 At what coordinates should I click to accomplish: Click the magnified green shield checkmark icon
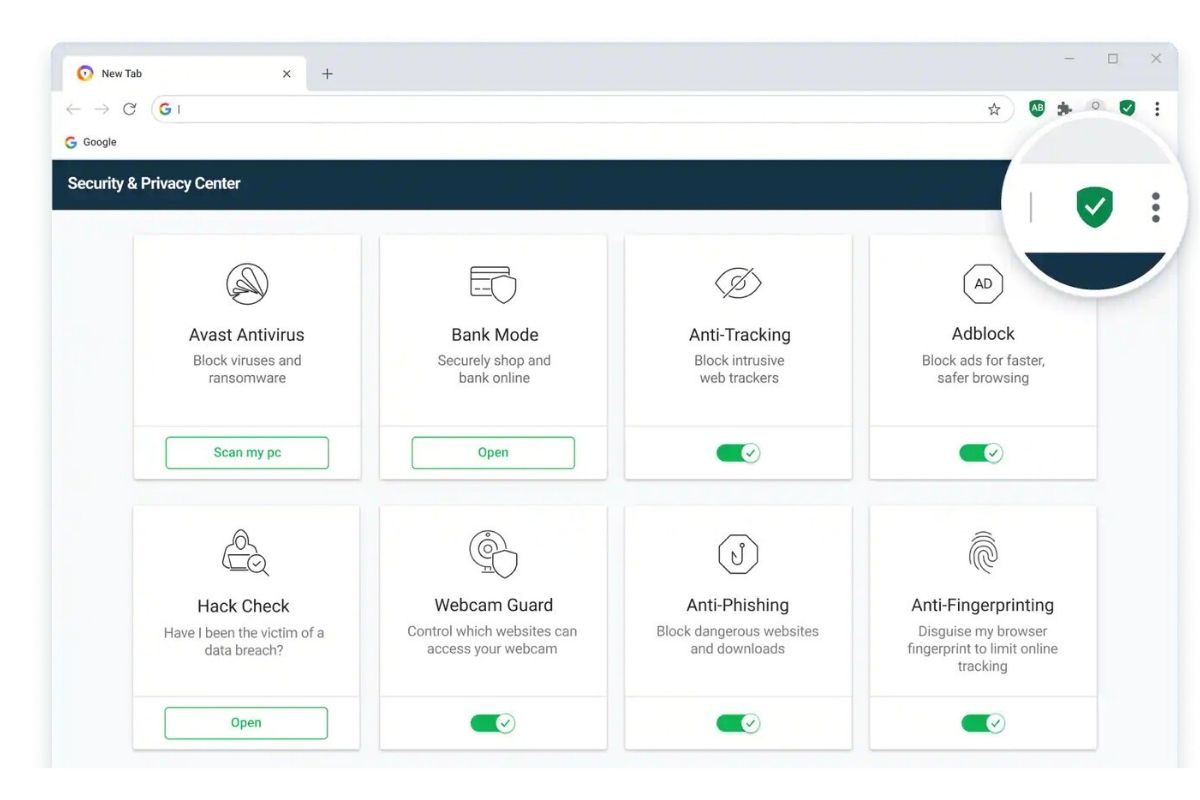pyautogui.click(x=1095, y=207)
